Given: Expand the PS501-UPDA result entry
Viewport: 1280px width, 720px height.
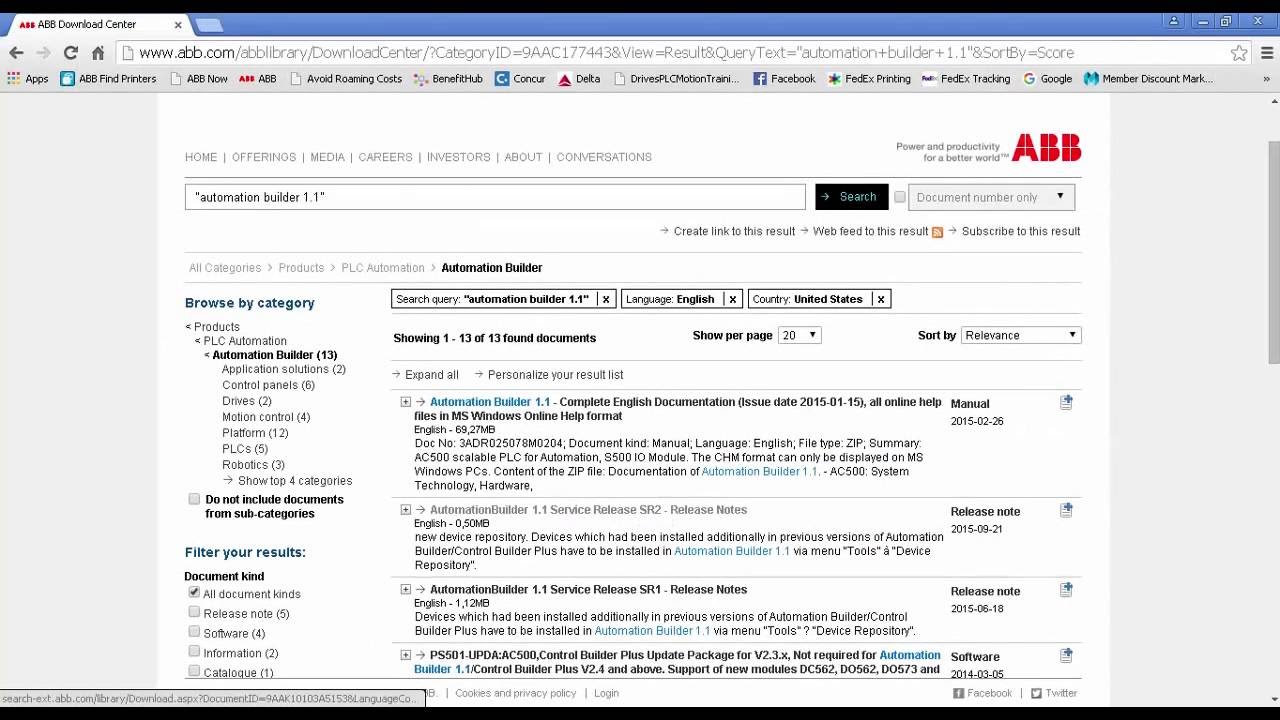Looking at the screenshot, I should (405, 655).
